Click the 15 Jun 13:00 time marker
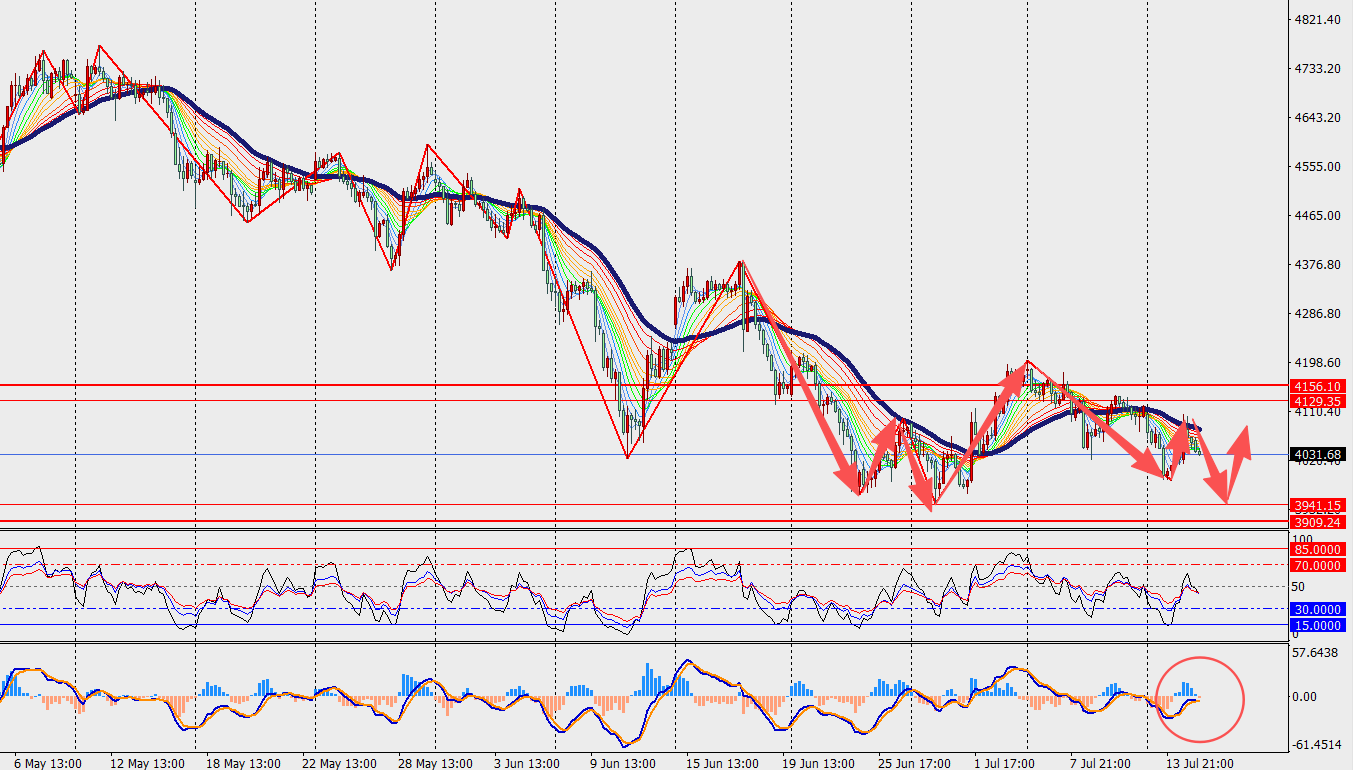The width and height of the screenshot is (1354, 770). (x=720, y=763)
